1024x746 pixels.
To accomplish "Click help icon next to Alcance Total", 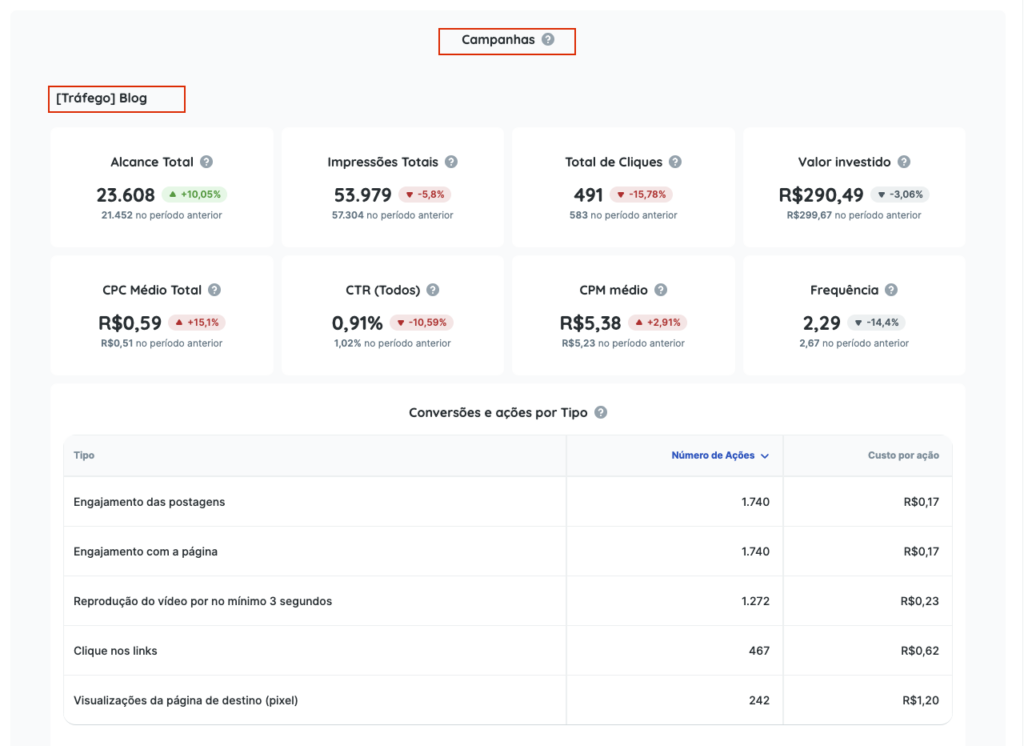I will (206, 162).
